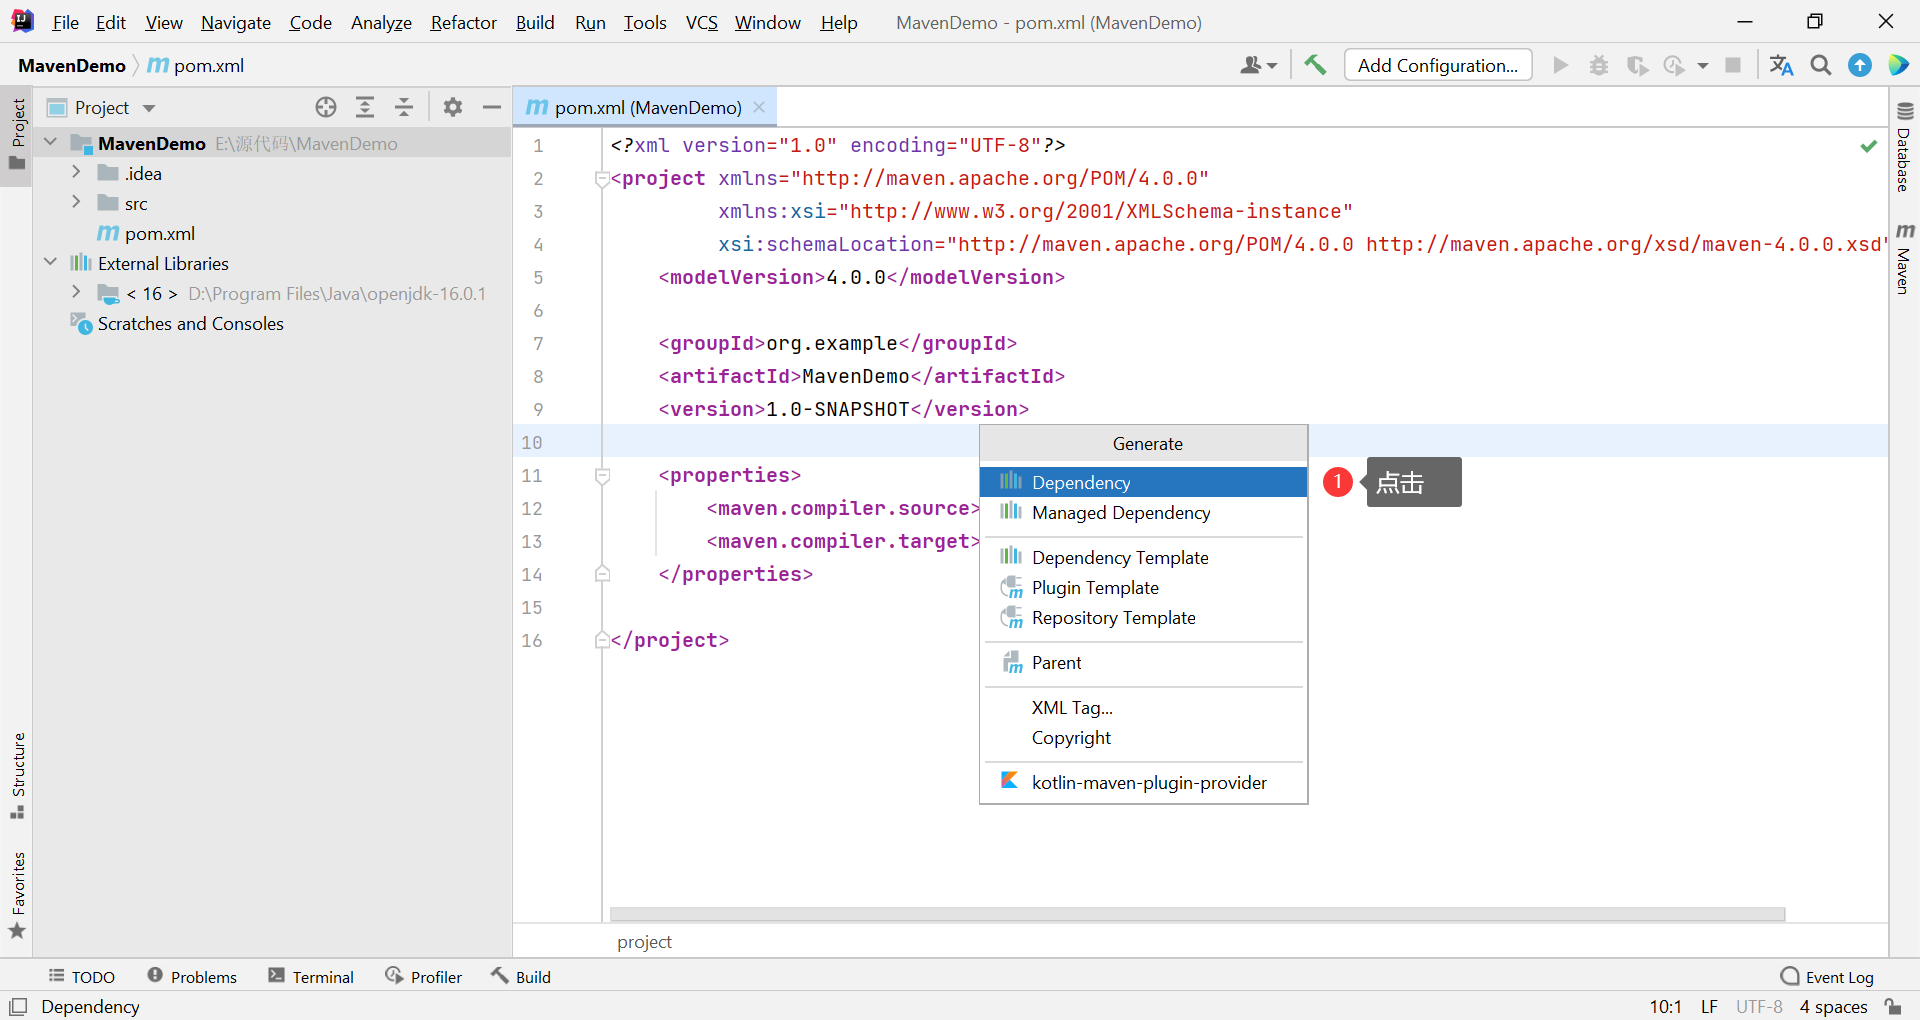Click Add Configuration button
Viewport: 1920px width, 1020px height.
(1437, 65)
